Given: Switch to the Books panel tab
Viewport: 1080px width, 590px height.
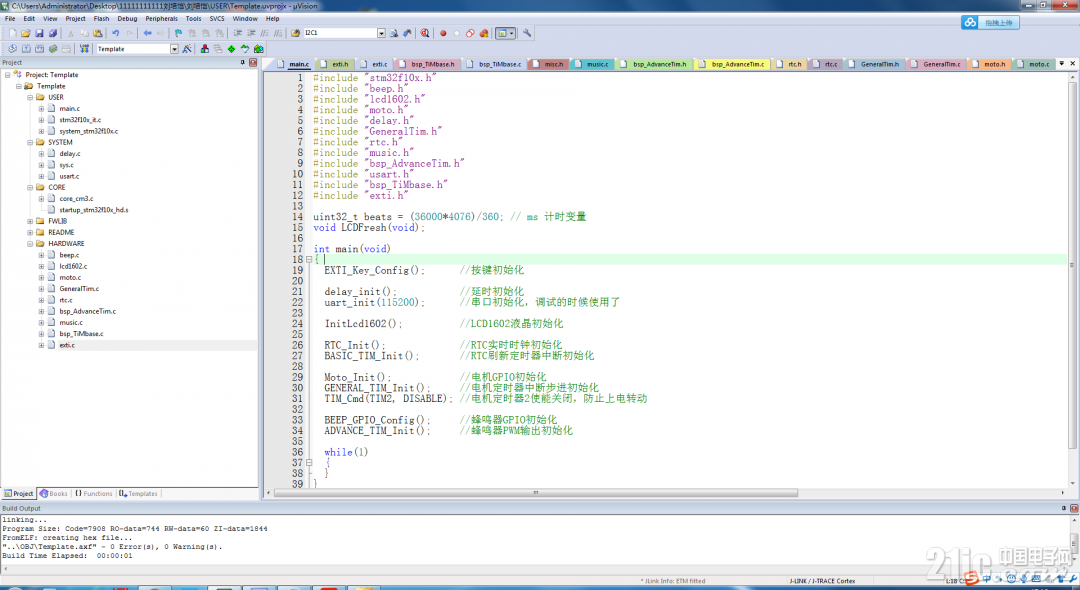Looking at the screenshot, I should (54, 494).
